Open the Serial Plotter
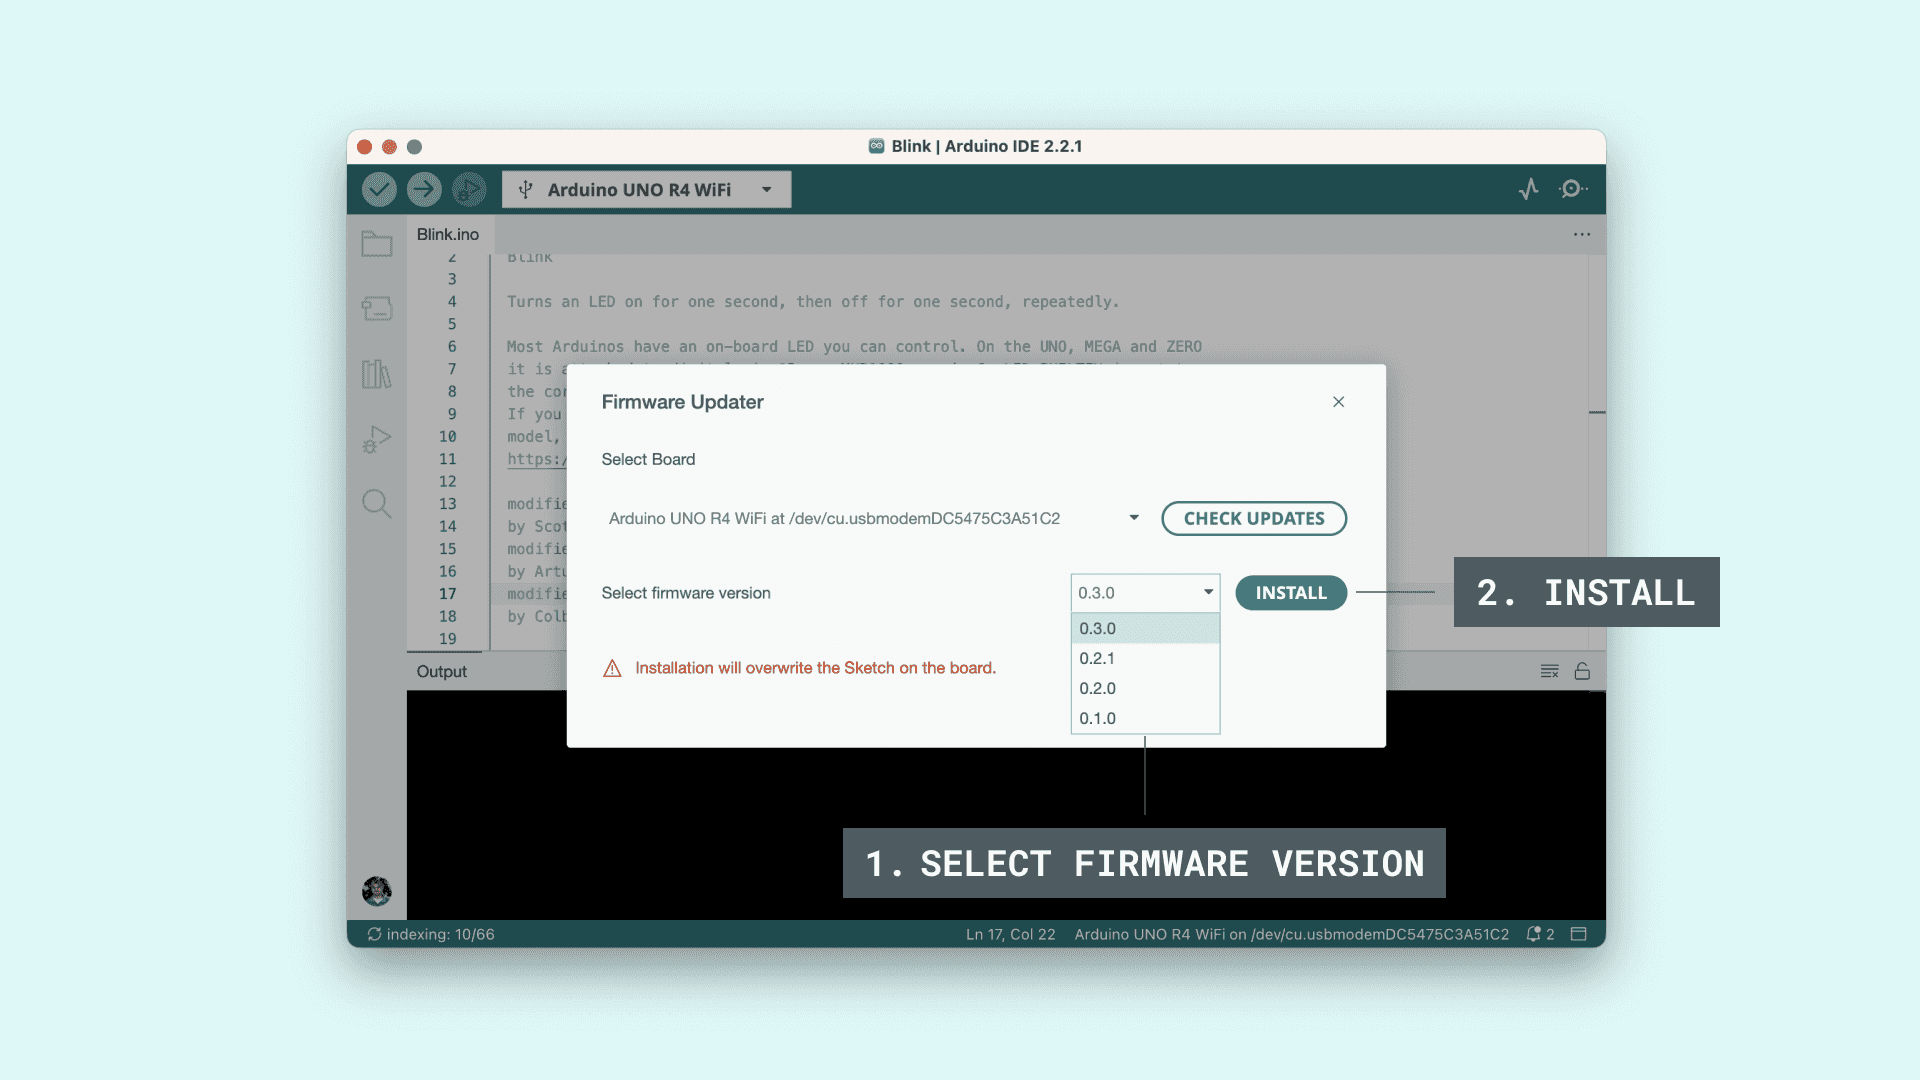Viewport: 1920px width, 1080px height. point(1529,189)
